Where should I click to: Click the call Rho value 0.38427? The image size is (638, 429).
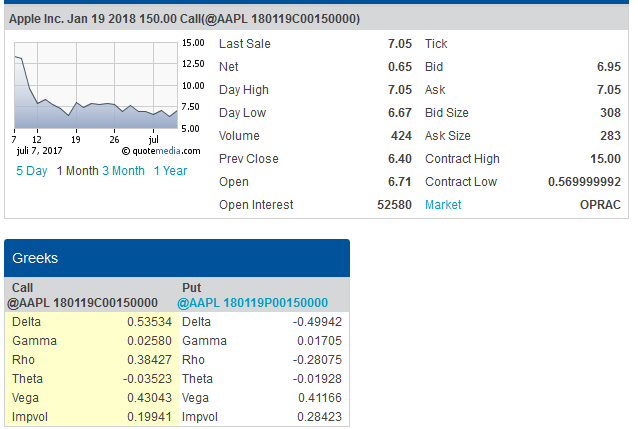[149, 360]
